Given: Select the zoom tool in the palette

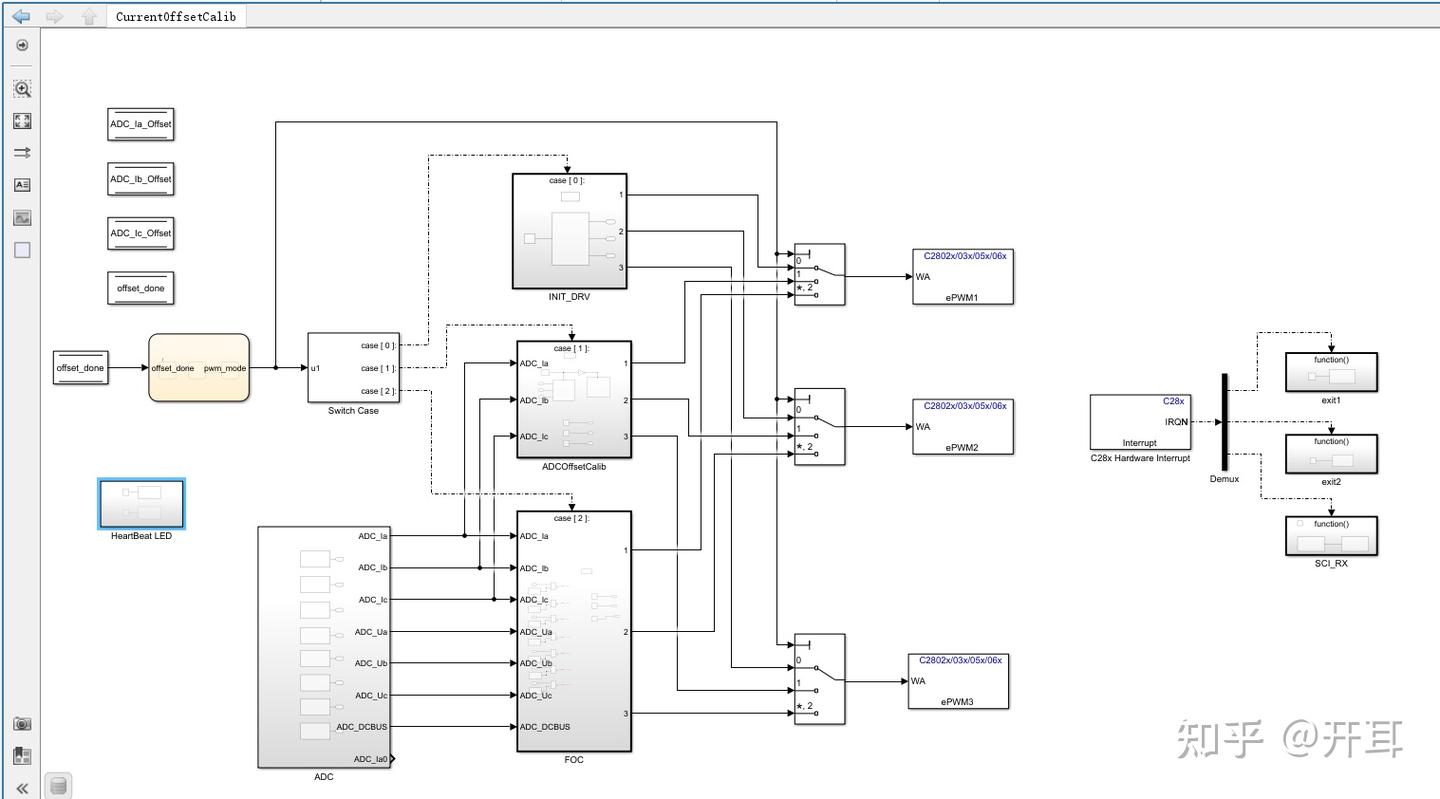Looking at the screenshot, I should 21,88.
